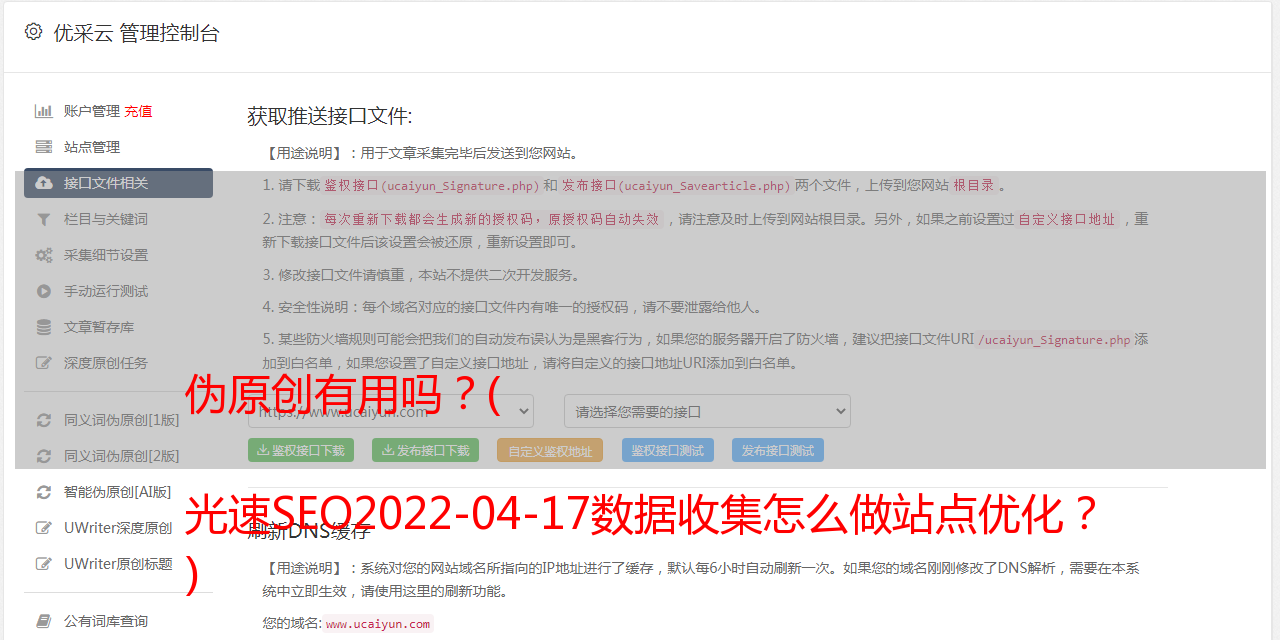The width and height of the screenshot is (1280, 640).
Task: Click the orange 自定义鉴权地址 button
Action: tap(550, 451)
